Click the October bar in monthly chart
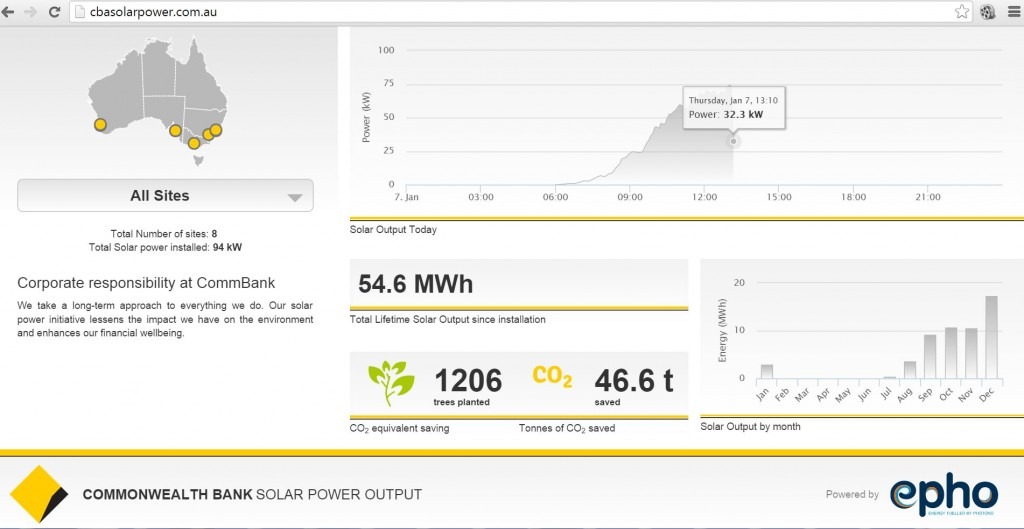Viewport: 1024px width, 529px height. point(951,353)
